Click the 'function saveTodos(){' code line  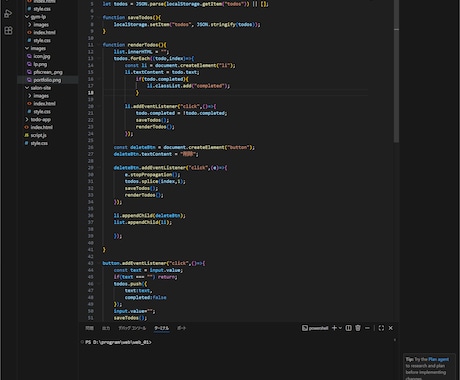[x=132, y=17]
